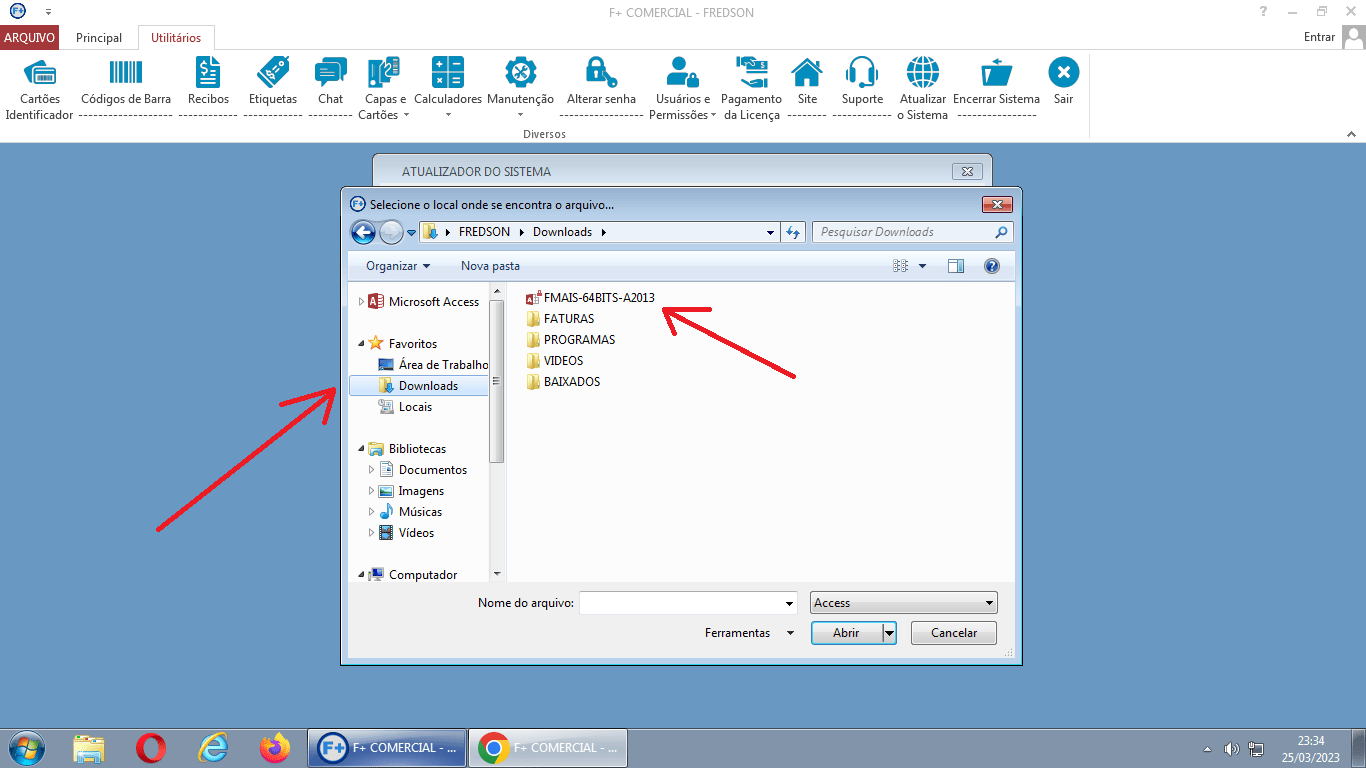Screen dimensions: 1366x768
Task: Open the Ferramentas menu
Action: tap(749, 633)
